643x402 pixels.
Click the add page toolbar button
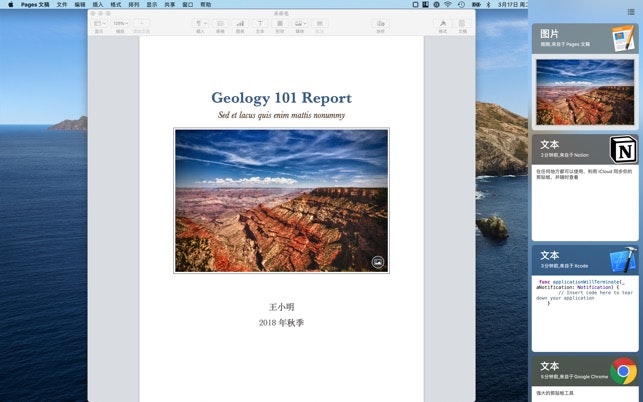(x=141, y=24)
